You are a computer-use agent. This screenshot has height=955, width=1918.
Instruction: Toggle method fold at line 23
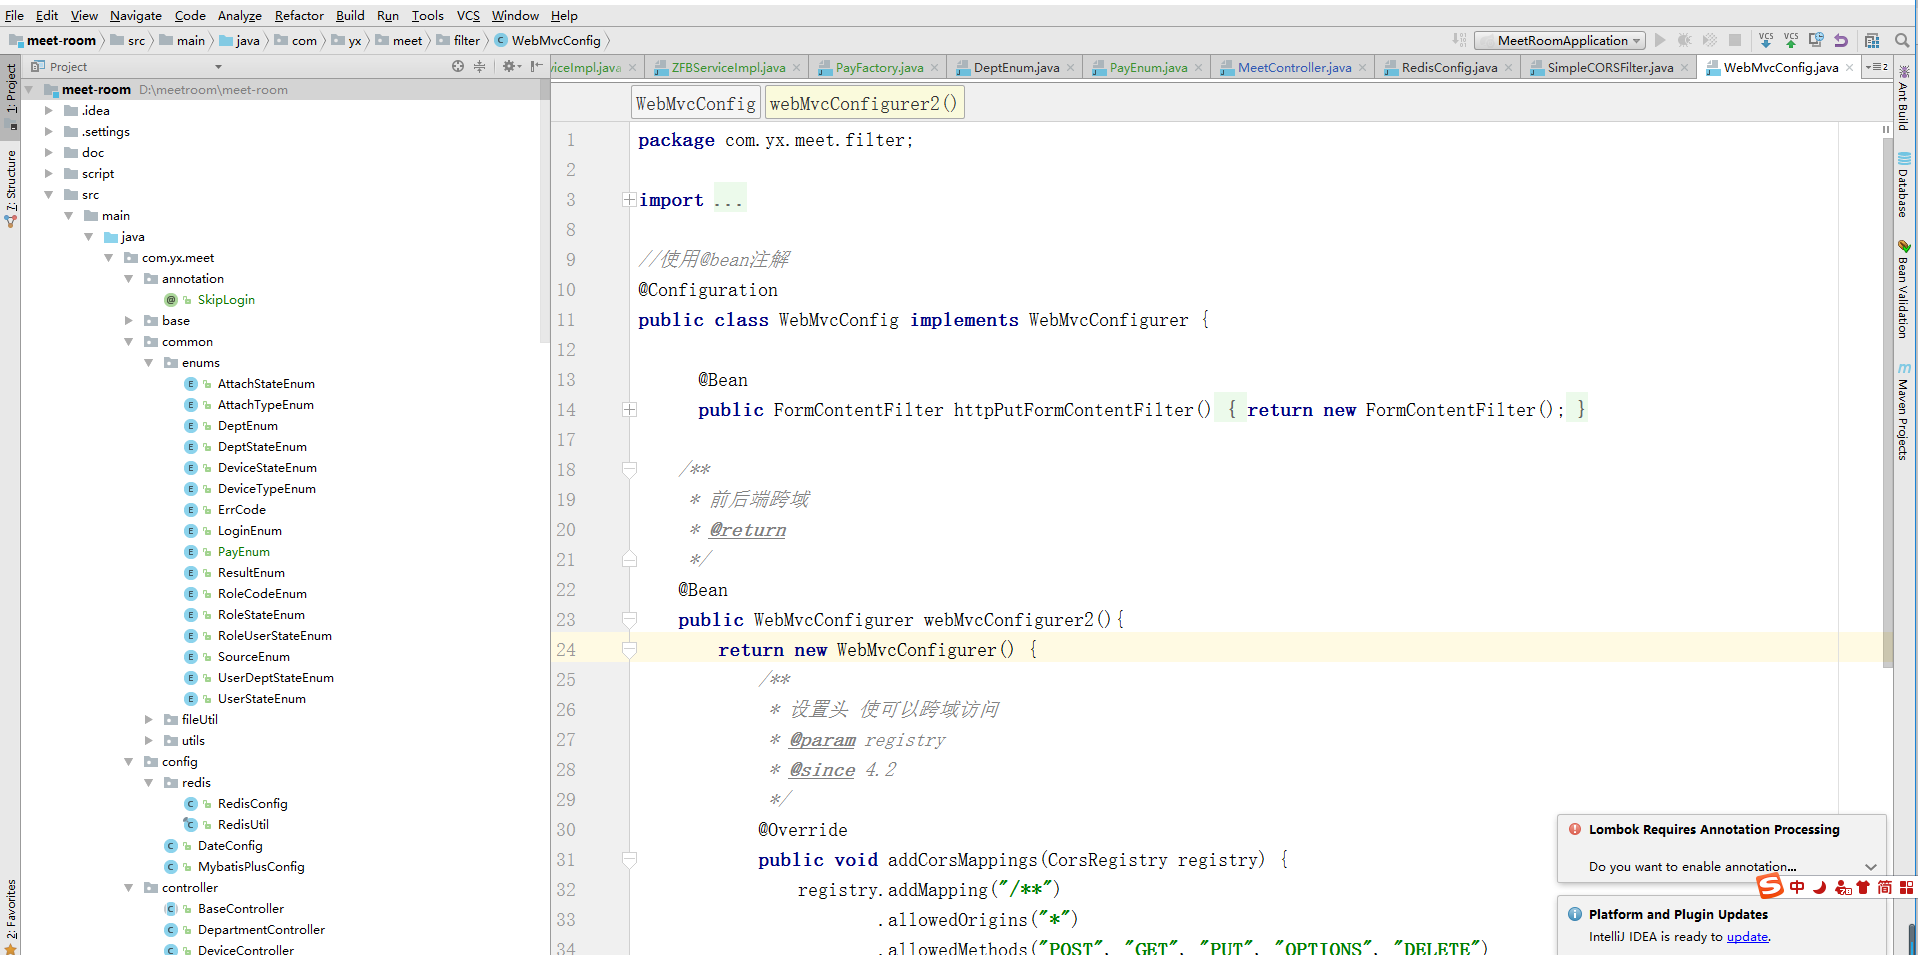(x=629, y=619)
